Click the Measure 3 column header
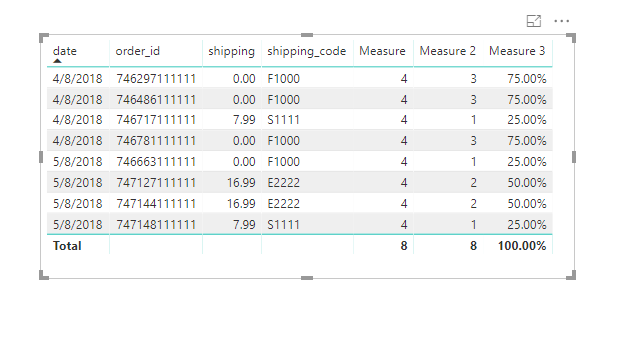This screenshot has height=364, width=643. click(x=517, y=51)
